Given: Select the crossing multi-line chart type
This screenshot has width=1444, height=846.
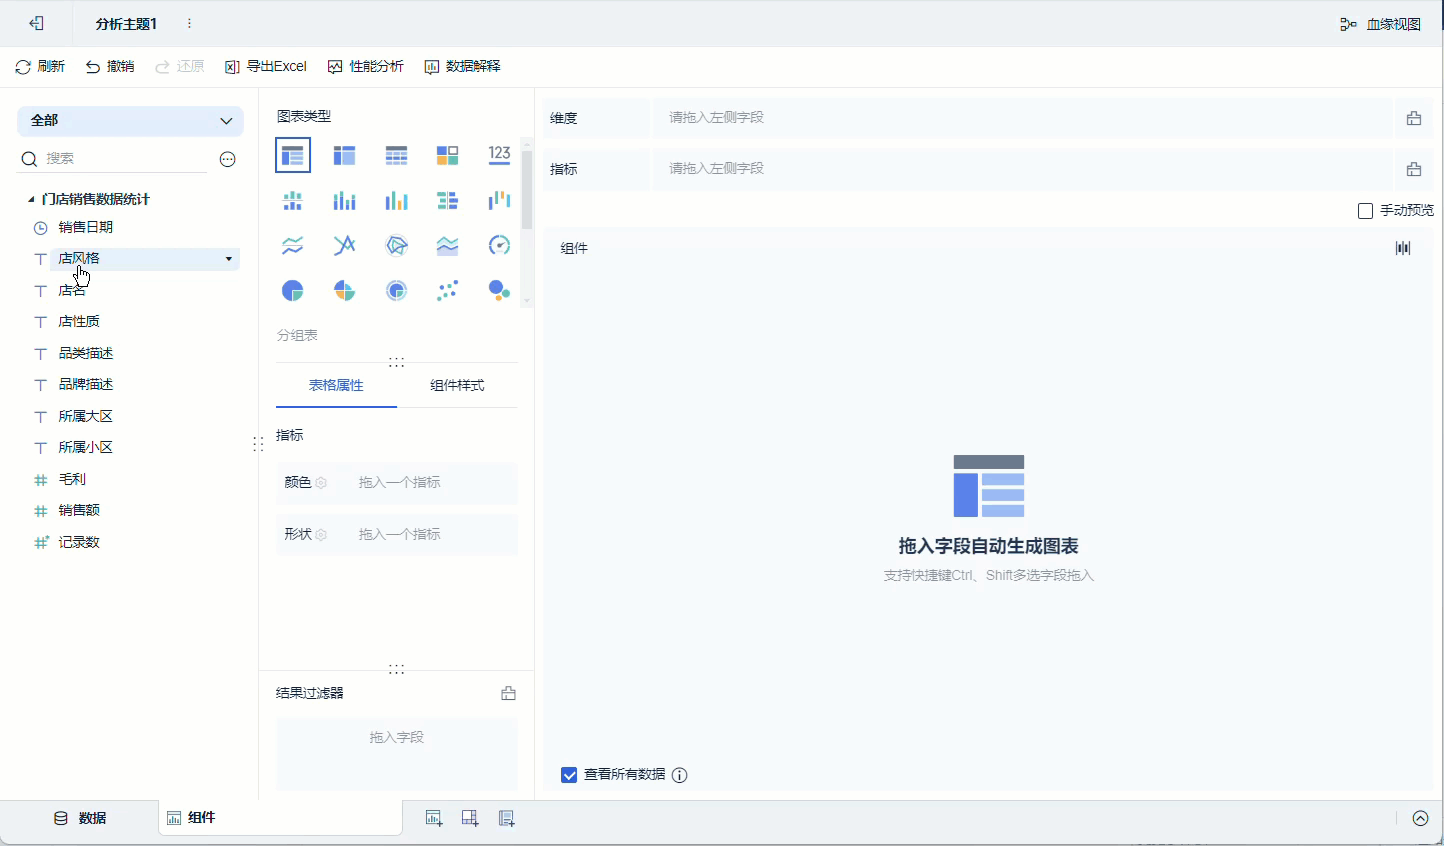Looking at the screenshot, I should pos(344,245).
